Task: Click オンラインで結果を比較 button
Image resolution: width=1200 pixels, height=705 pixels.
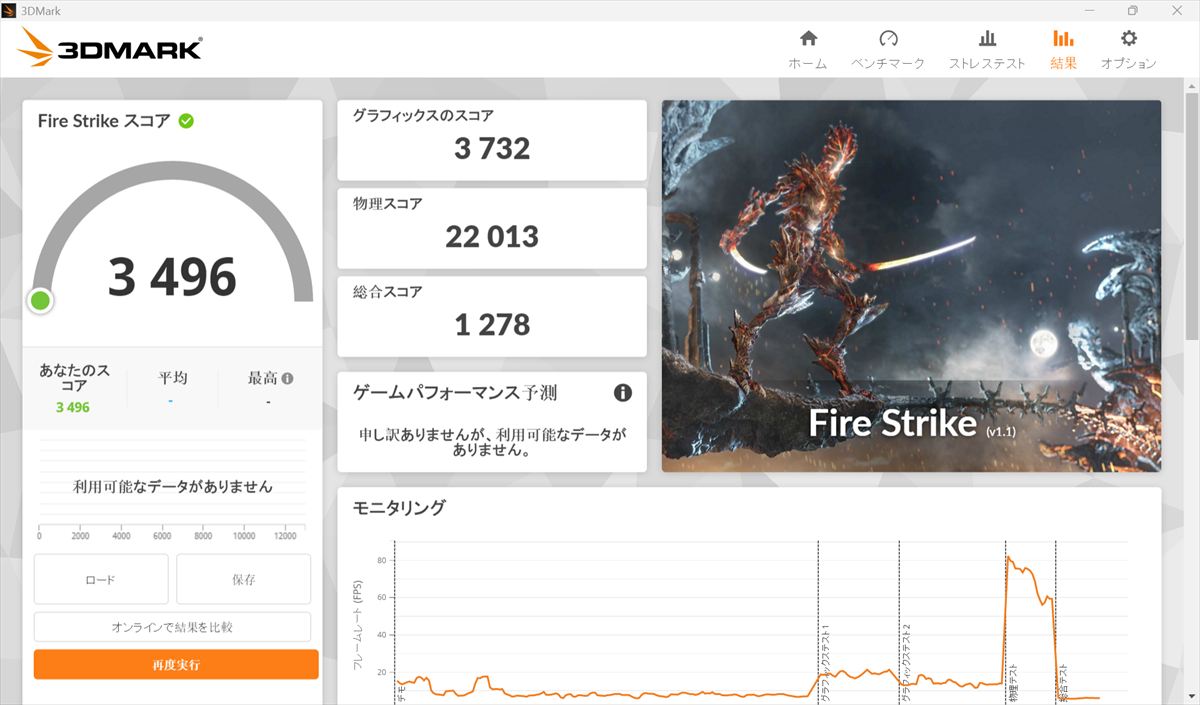Action: tap(172, 627)
